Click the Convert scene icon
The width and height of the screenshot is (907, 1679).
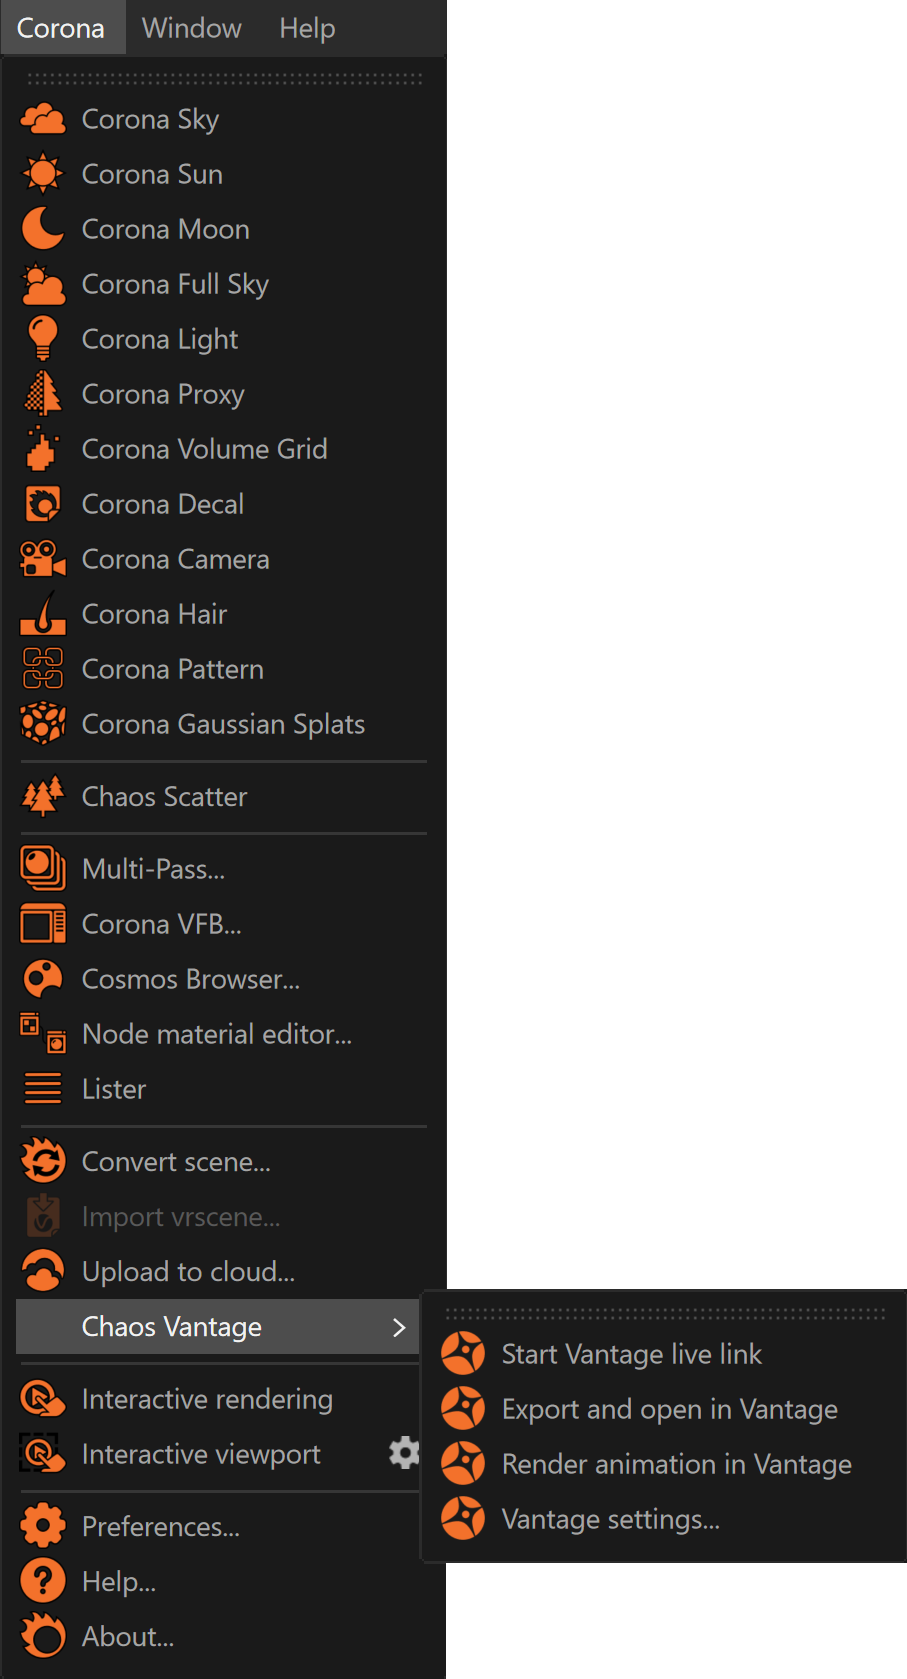click(x=43, y=1161)
